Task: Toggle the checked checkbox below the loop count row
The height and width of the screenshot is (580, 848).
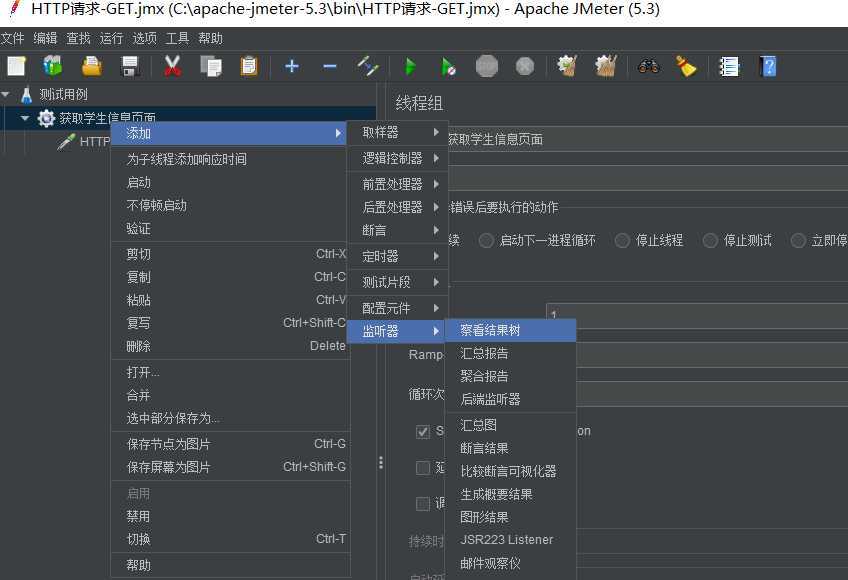Action: [423, 431]
